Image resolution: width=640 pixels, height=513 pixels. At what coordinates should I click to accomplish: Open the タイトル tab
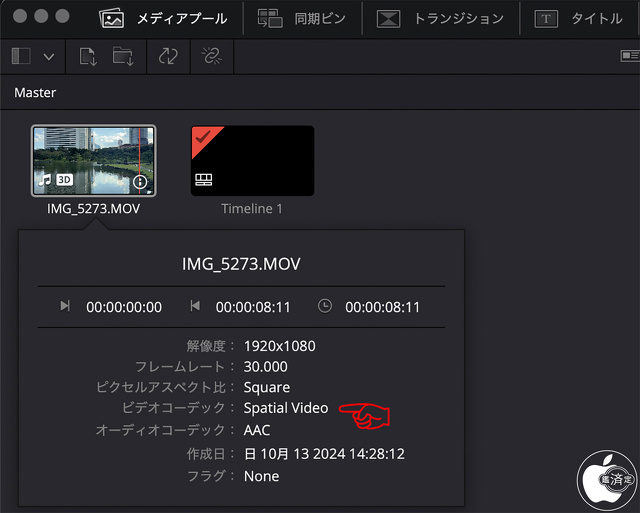pyautogui.click(x=578, y=19)
